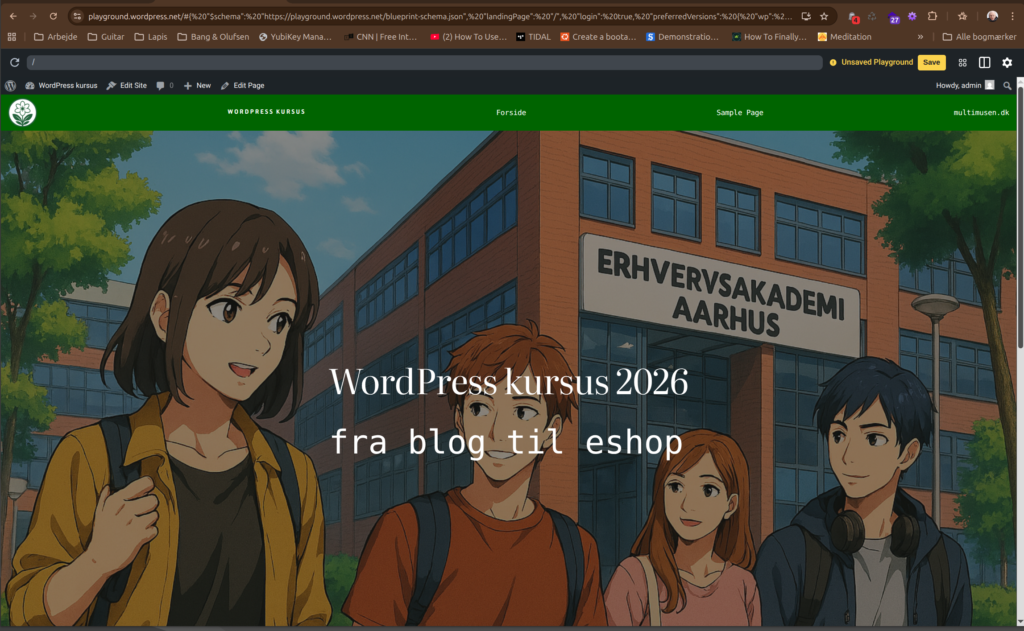Open comments via the speech bubble icon
Image resolution: width=1024 pixels, height=631 pixels.
(x=160, y=85)
